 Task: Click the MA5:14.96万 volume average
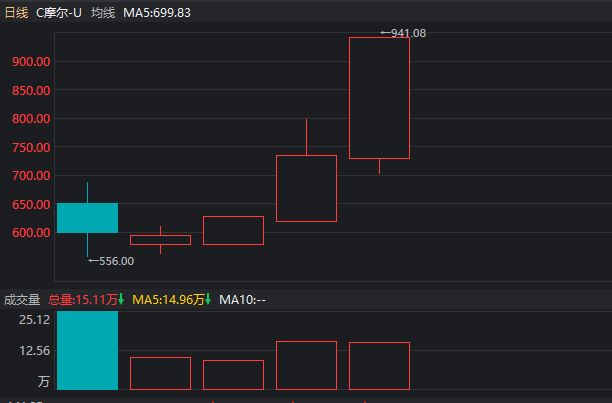click(x=167, y=299)
